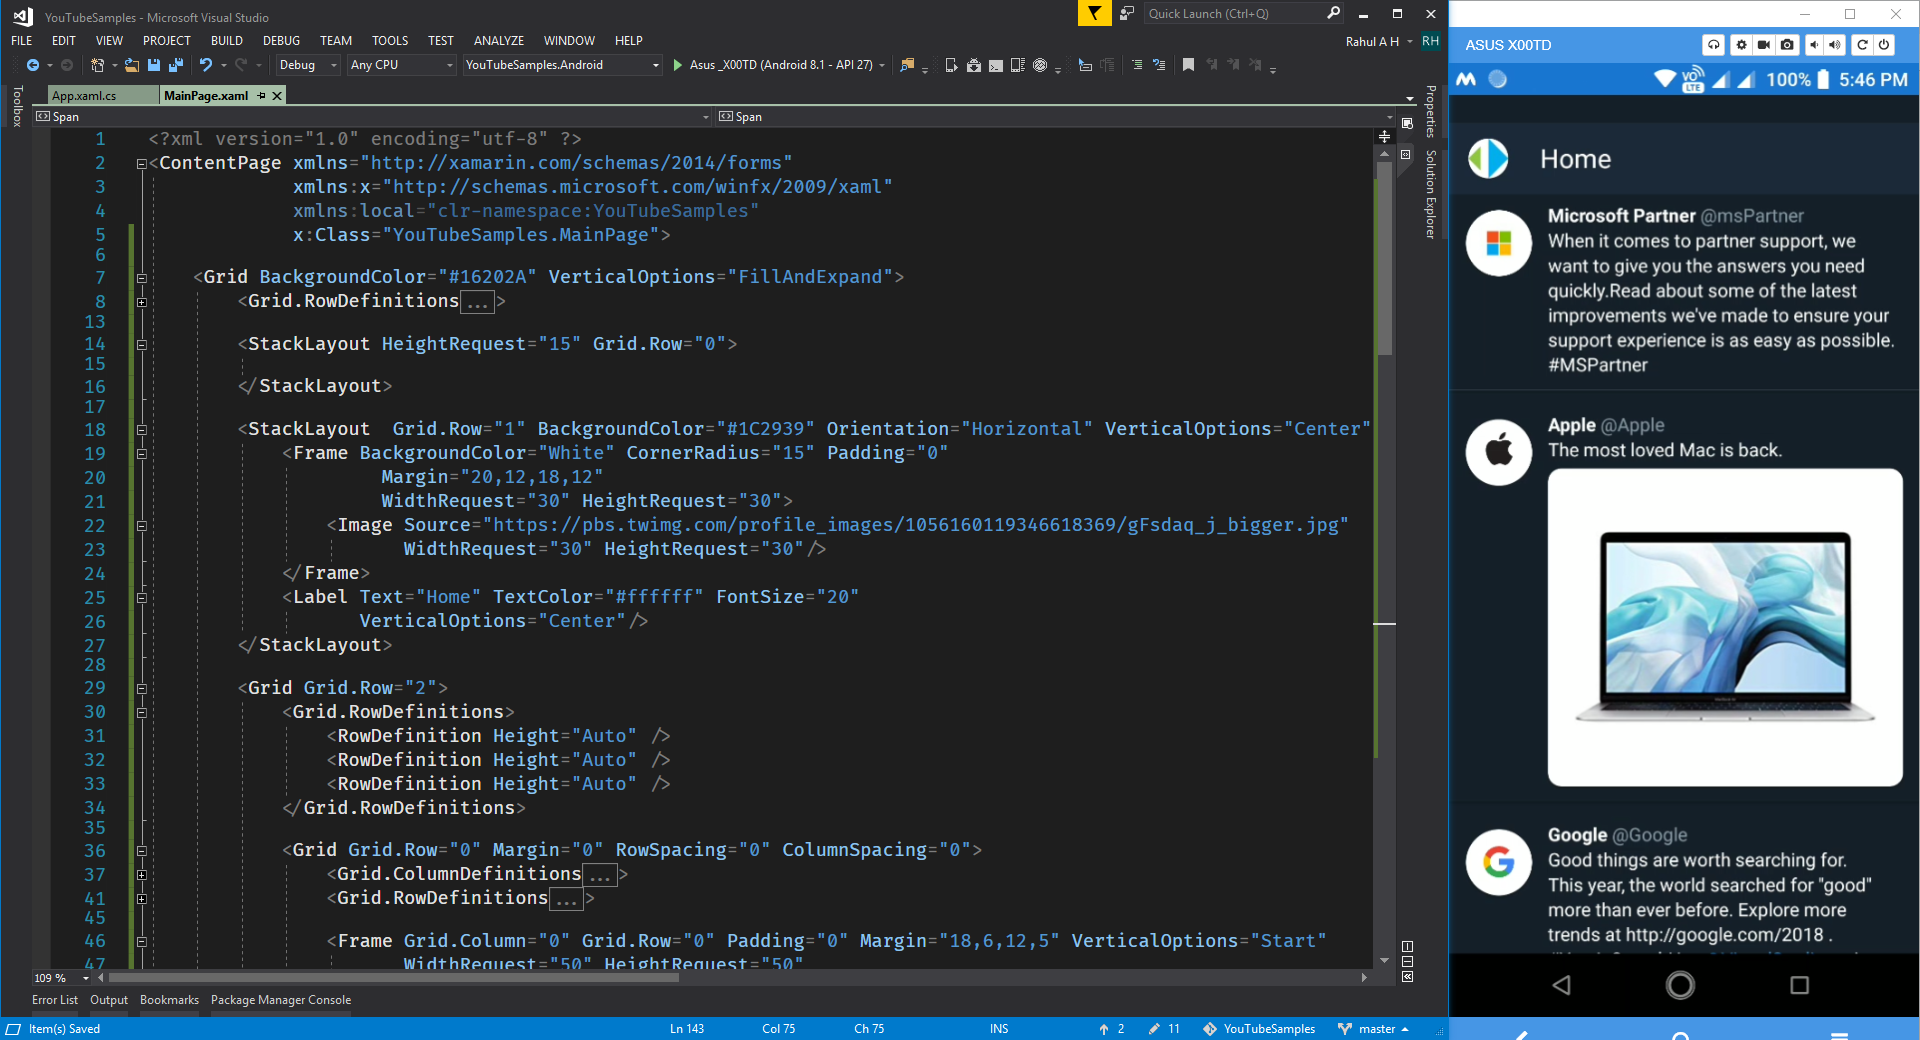Open the Debug configuration dropdown
The image size is (1920, 1040).
(x=308, y=65)
